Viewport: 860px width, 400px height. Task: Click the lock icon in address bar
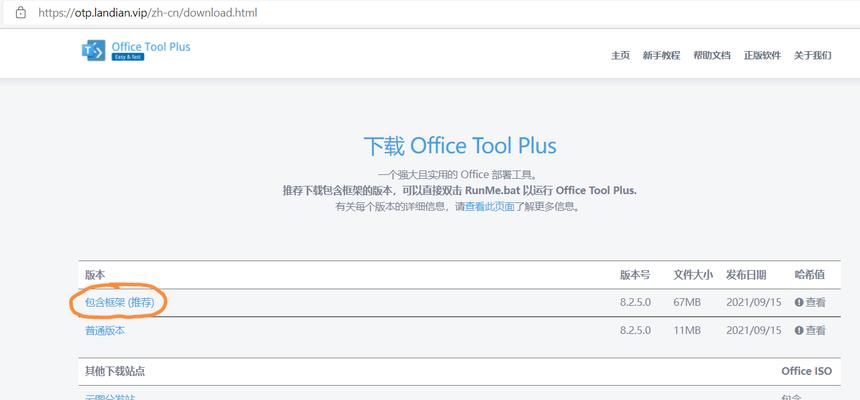pos(21,13)
